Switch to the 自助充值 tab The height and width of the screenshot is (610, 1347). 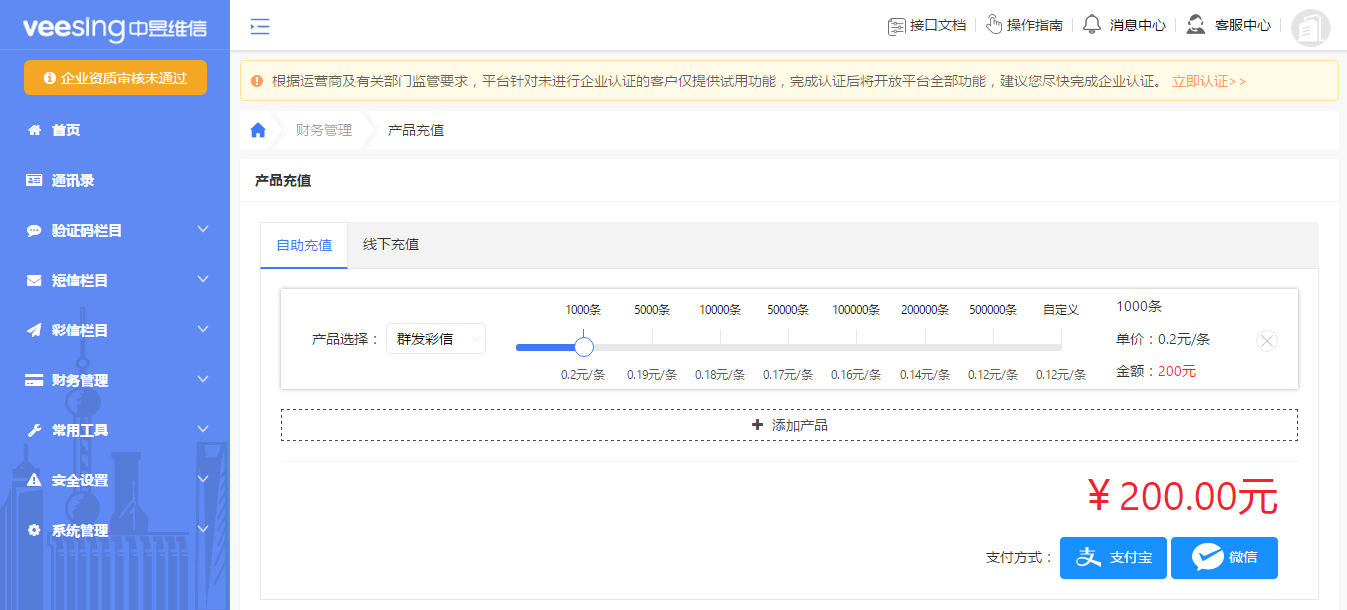coord(303,243)
